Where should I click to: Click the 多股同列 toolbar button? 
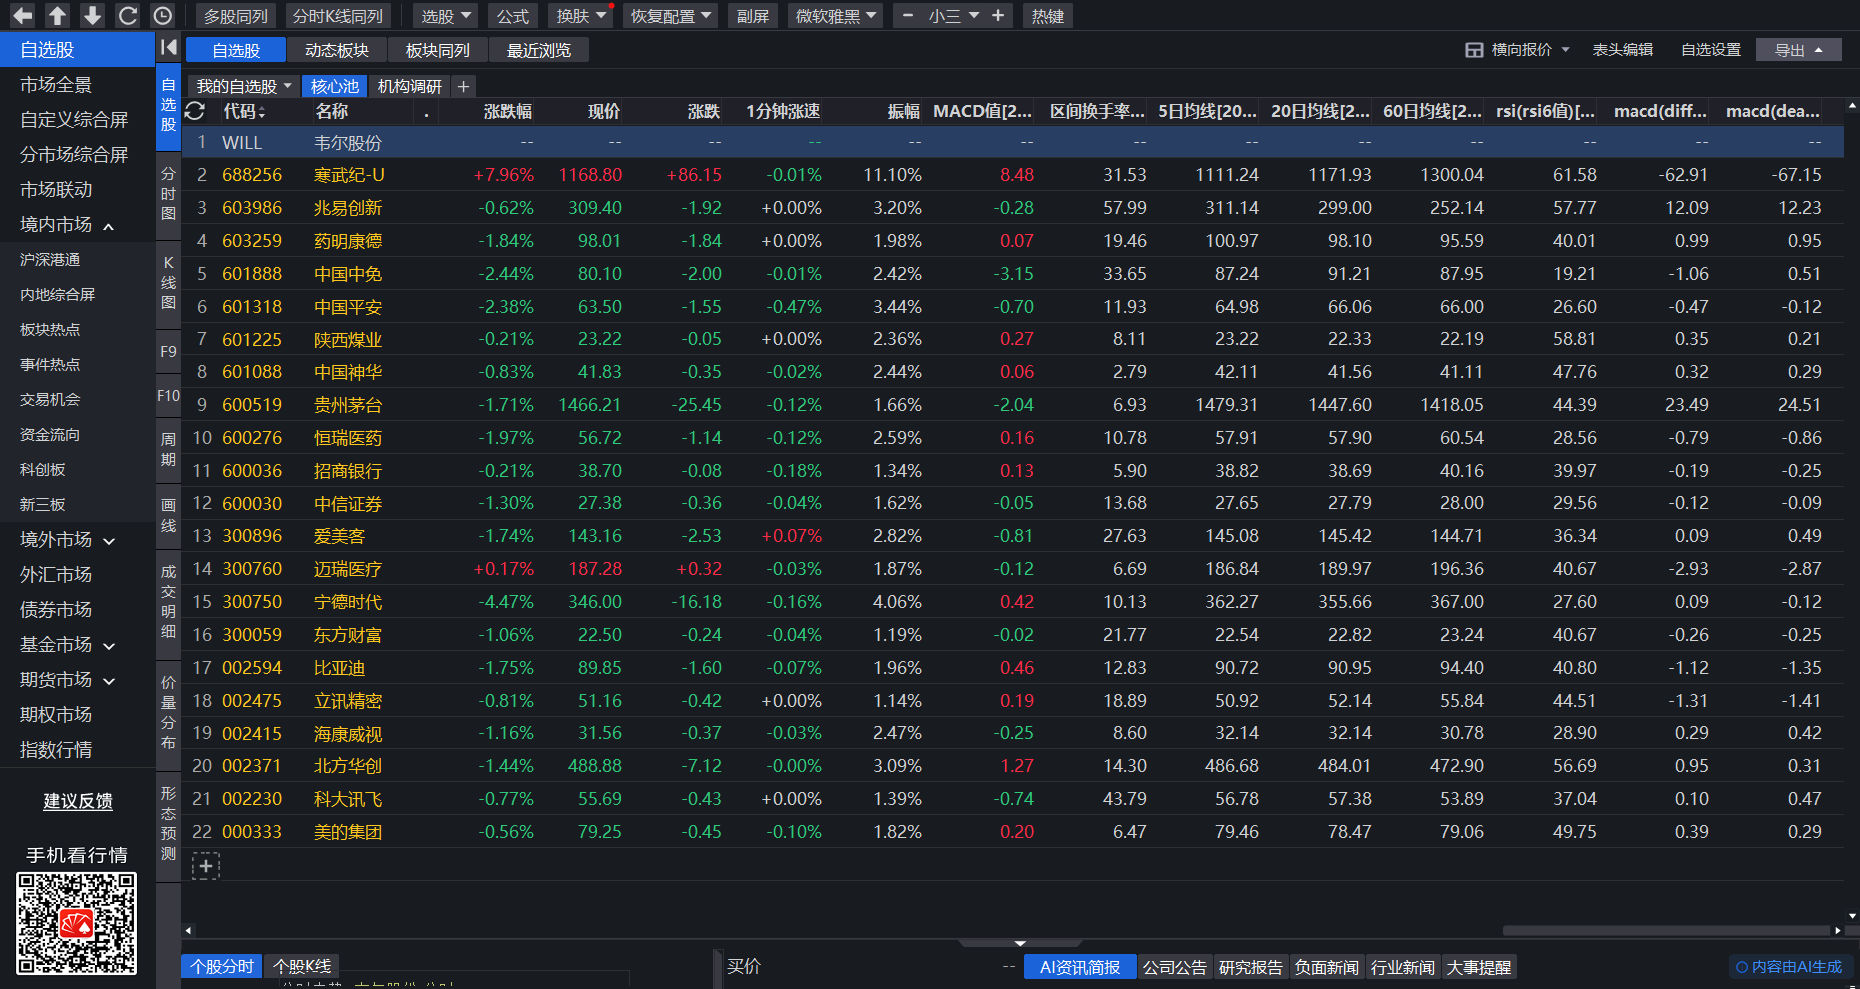pos(236,16)
